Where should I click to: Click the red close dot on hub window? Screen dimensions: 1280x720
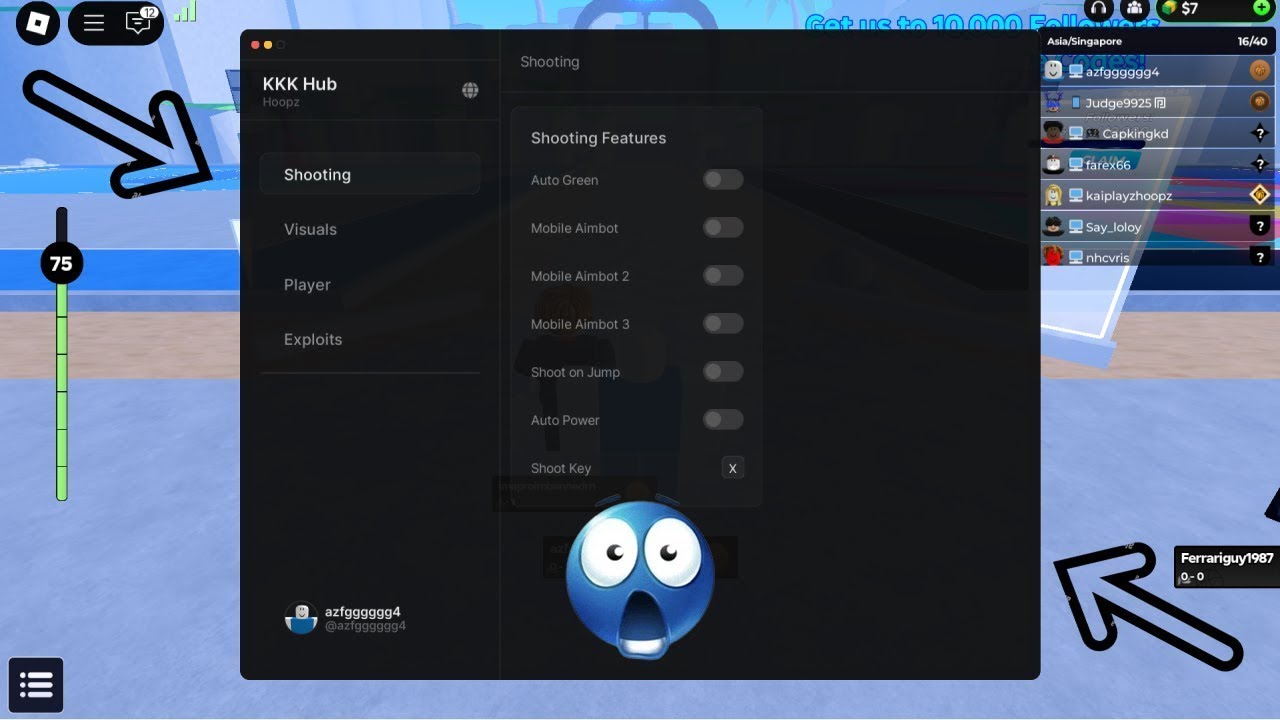[x=255, y=45]
